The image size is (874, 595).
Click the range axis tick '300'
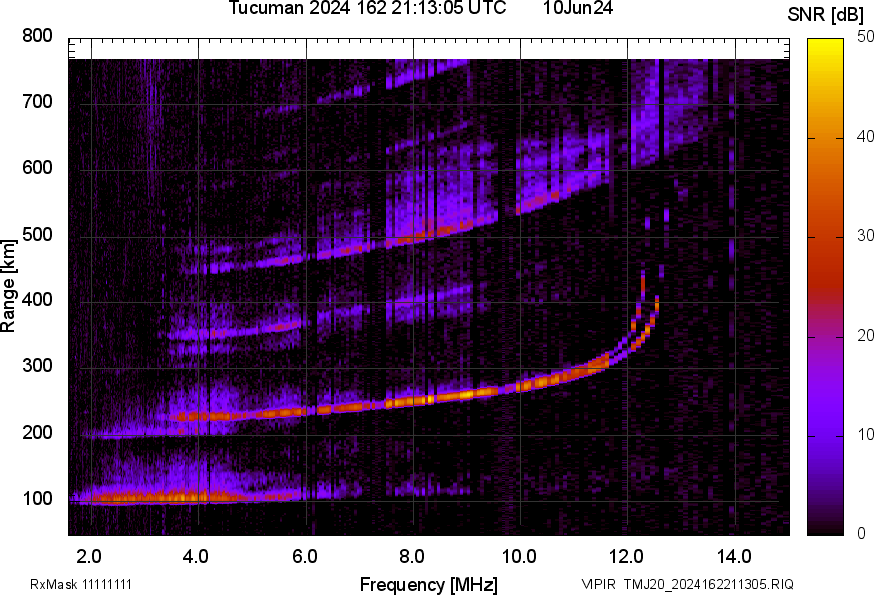(x=37, y=366)
